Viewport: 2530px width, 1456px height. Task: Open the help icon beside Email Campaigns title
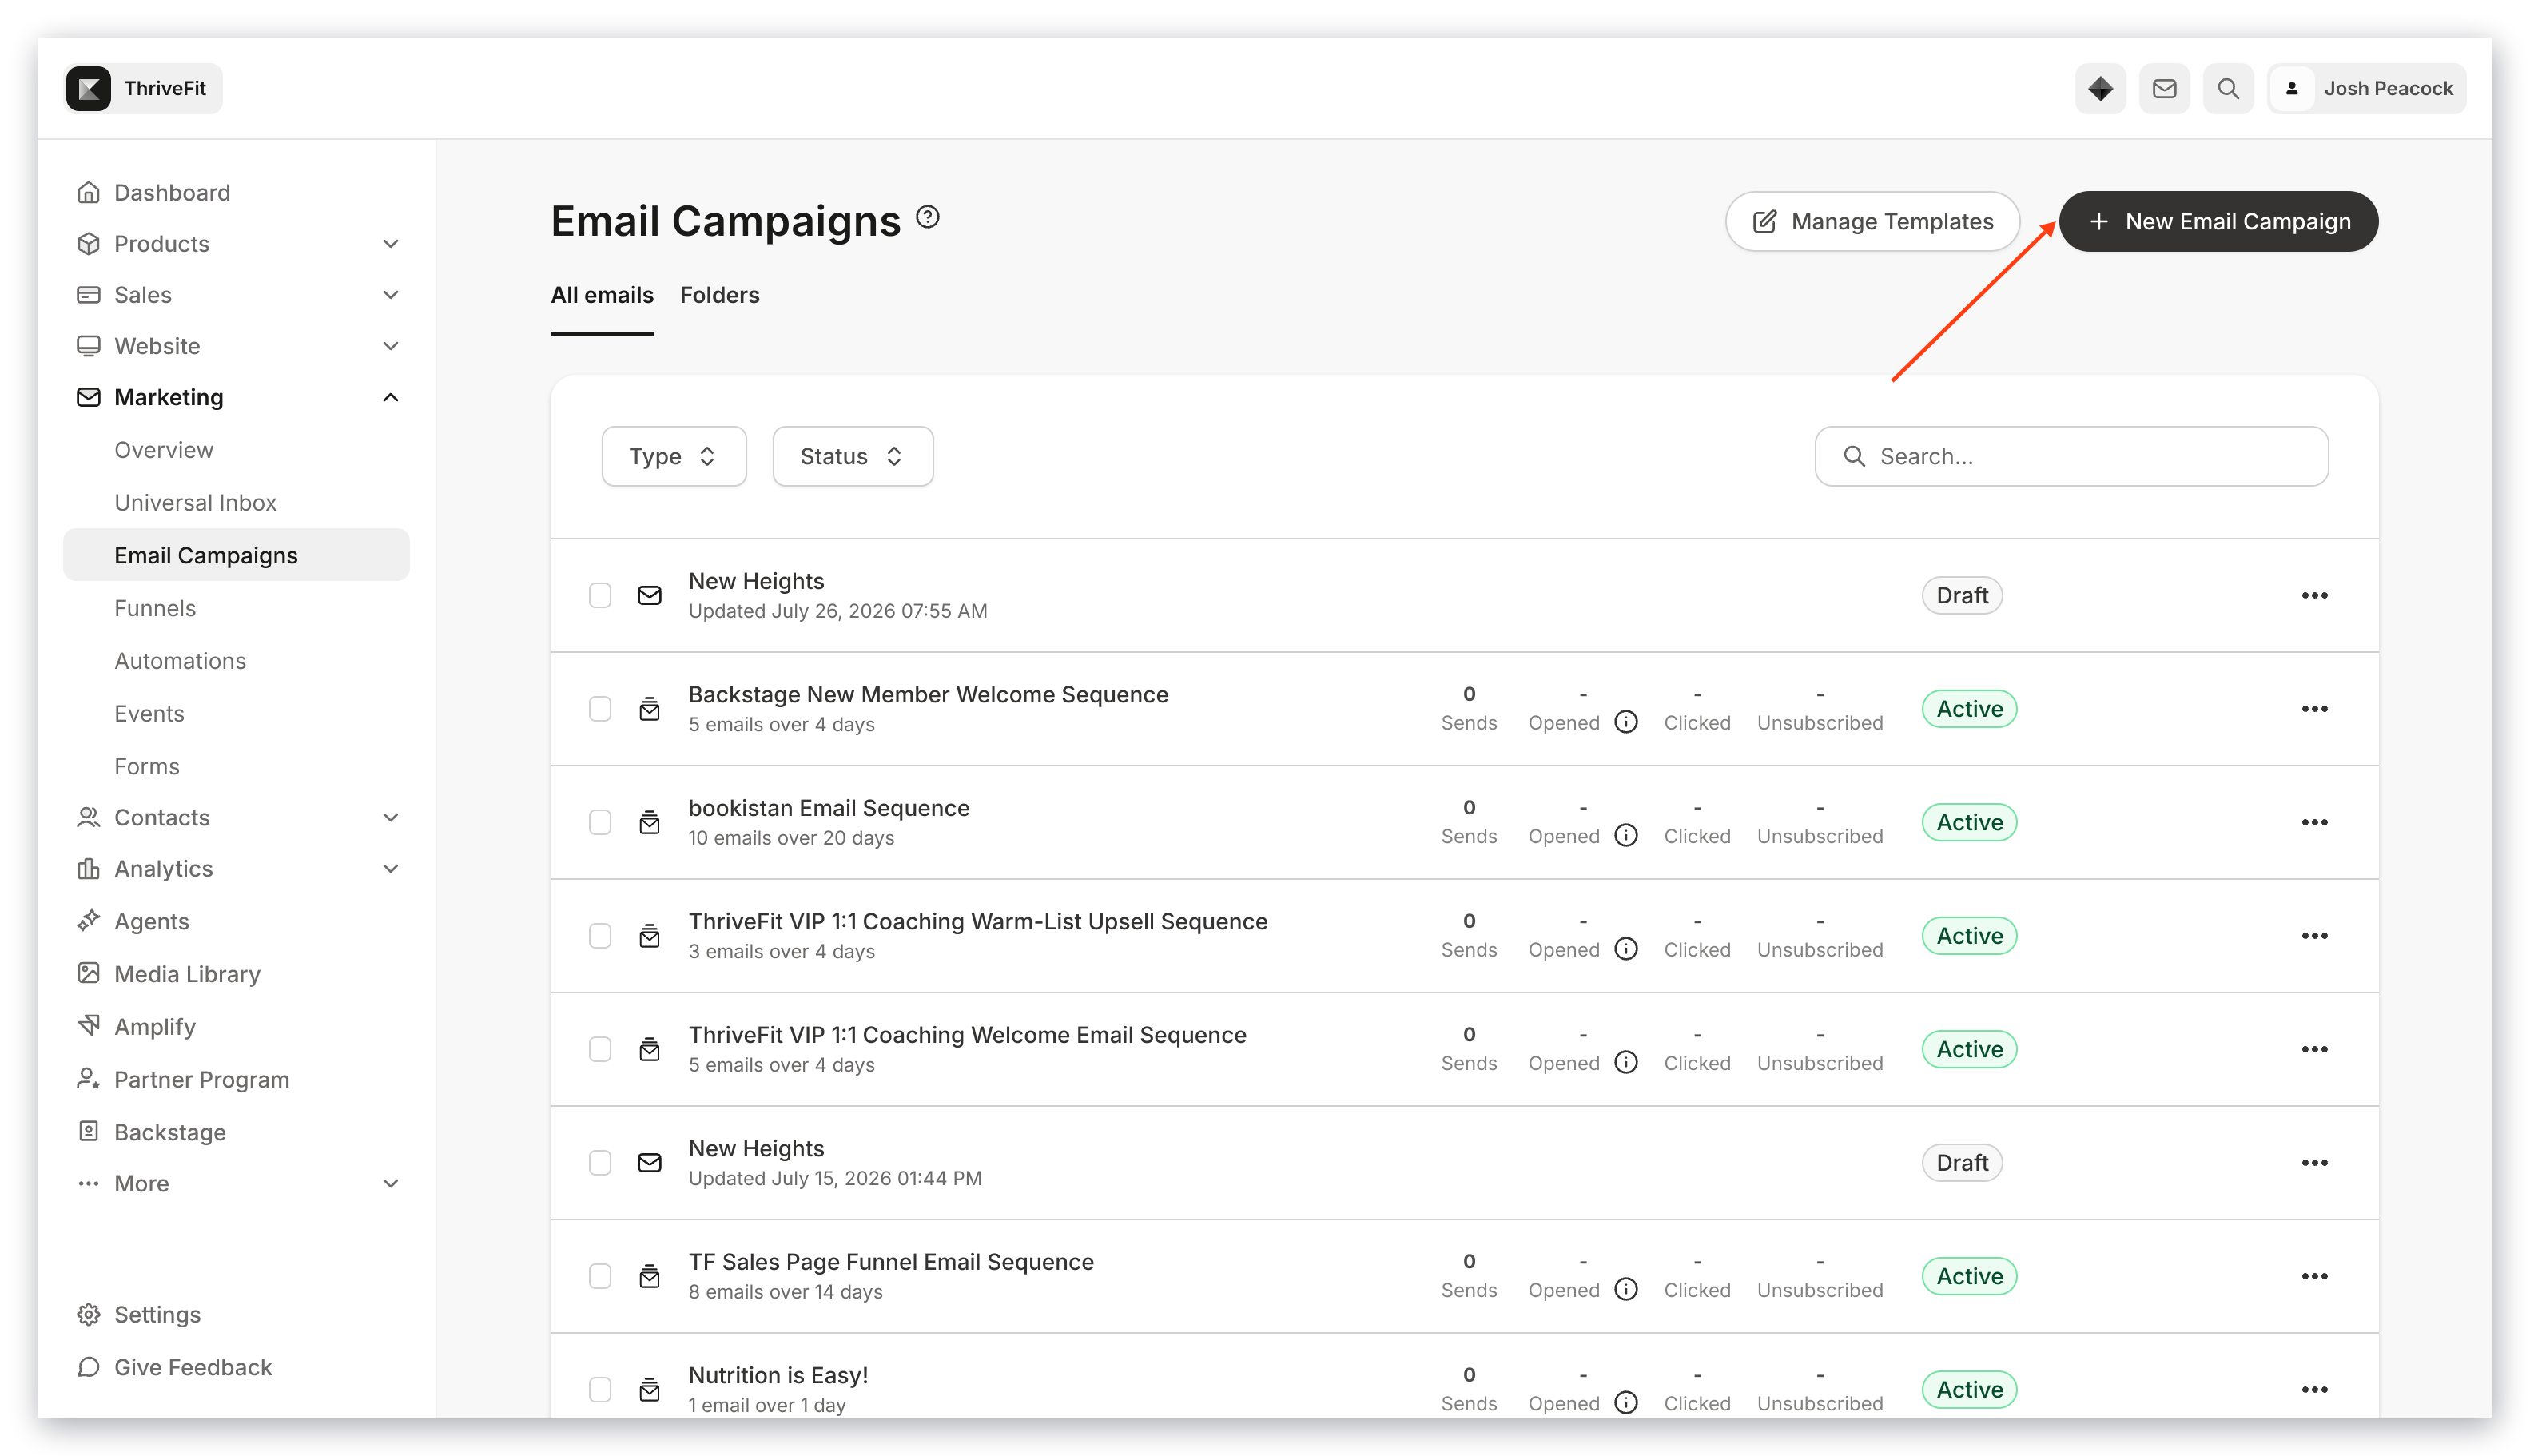coord(928,217)
